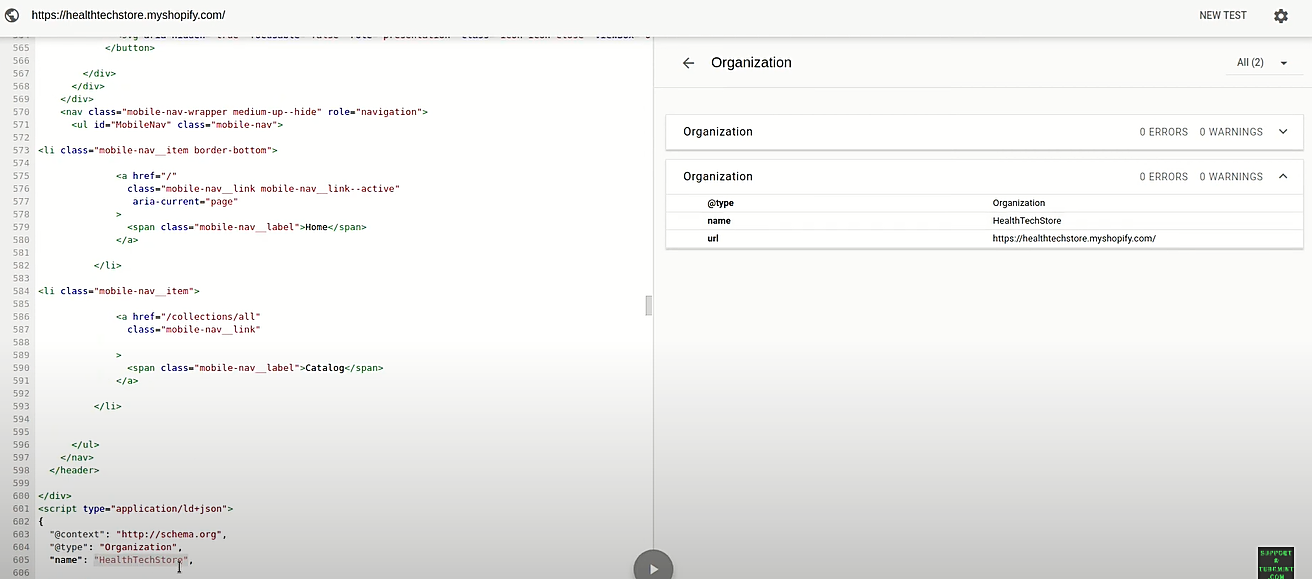Screen dimensions: 1312x579
Task: Click the ul id="MobileNav" code line
Action: pos(177,125)
